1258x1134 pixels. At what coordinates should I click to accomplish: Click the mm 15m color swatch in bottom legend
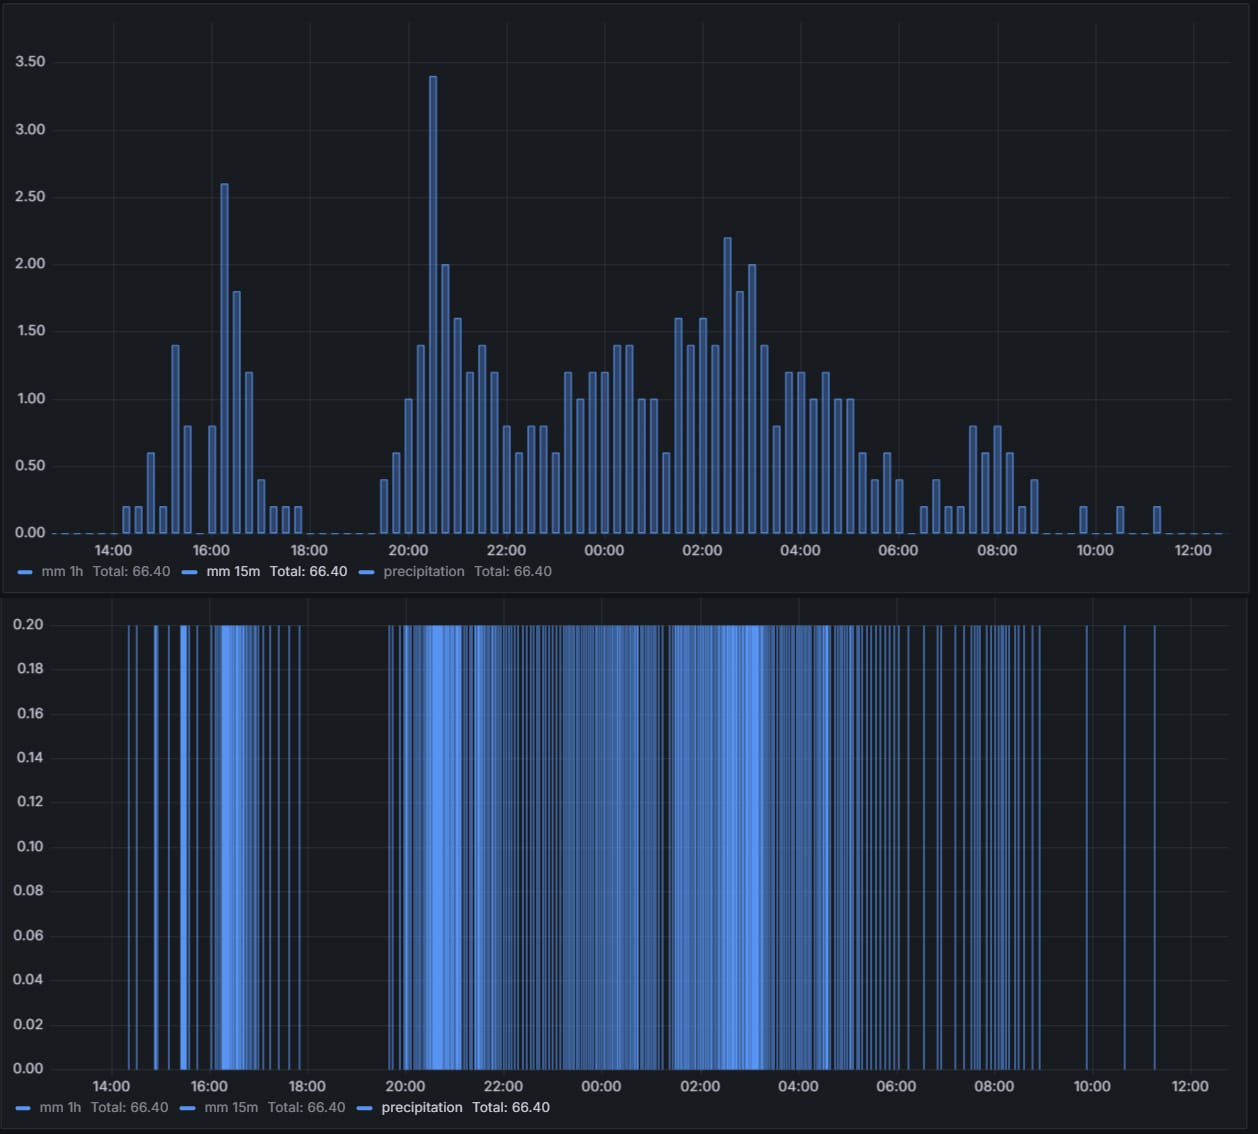(188, 1108)
